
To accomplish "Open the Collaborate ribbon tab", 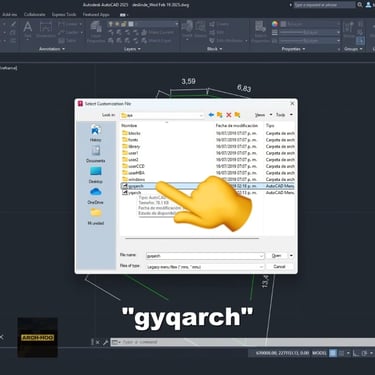I will (34, 15).
